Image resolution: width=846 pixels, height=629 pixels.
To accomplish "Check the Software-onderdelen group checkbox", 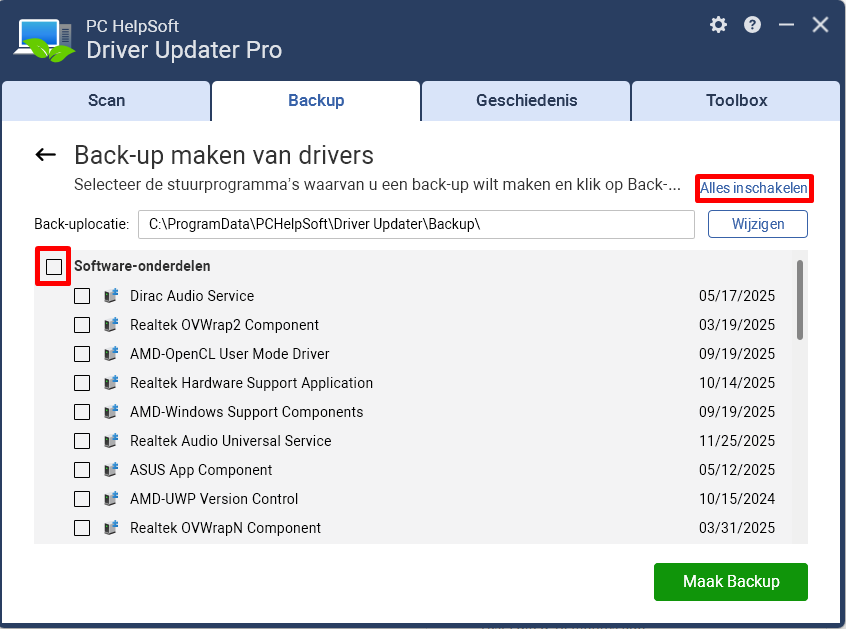I will (x=54, y=266).
